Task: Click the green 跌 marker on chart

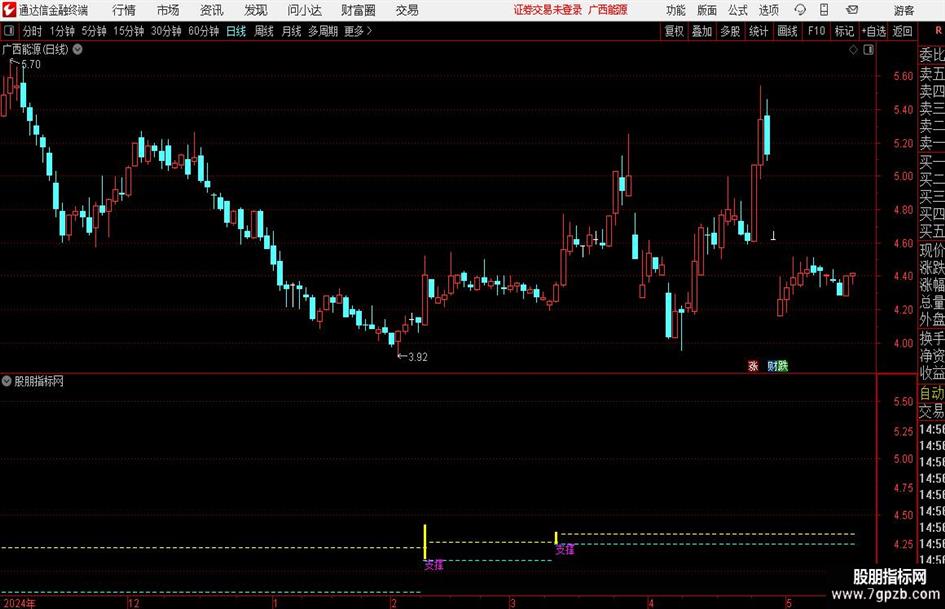Action: (x=782, y=366)
